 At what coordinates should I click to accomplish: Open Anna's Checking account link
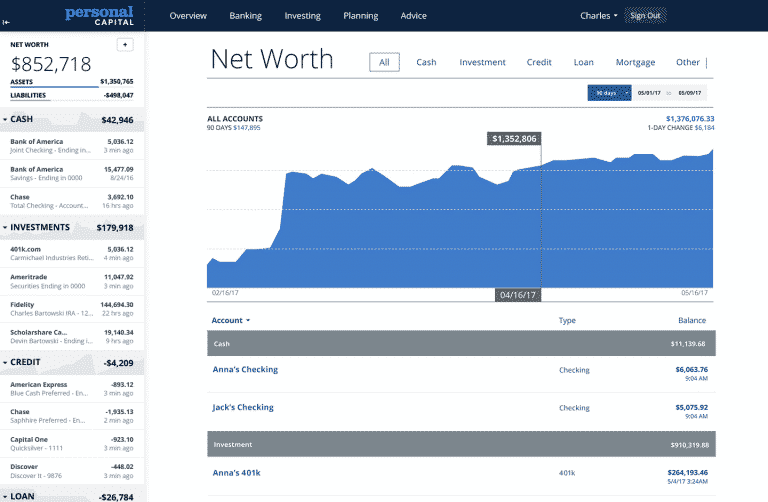245,370
